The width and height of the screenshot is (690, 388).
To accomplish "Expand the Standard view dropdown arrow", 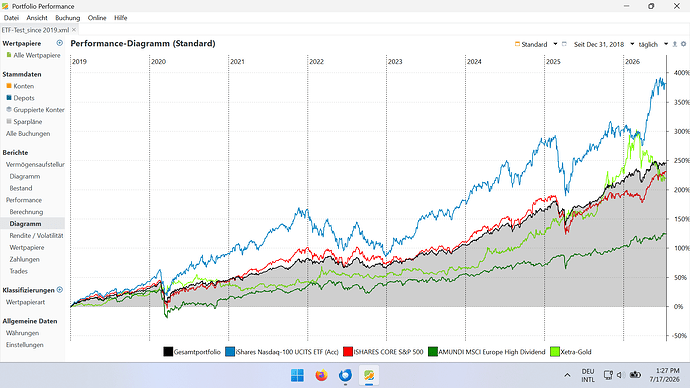I will coord(555,44).
